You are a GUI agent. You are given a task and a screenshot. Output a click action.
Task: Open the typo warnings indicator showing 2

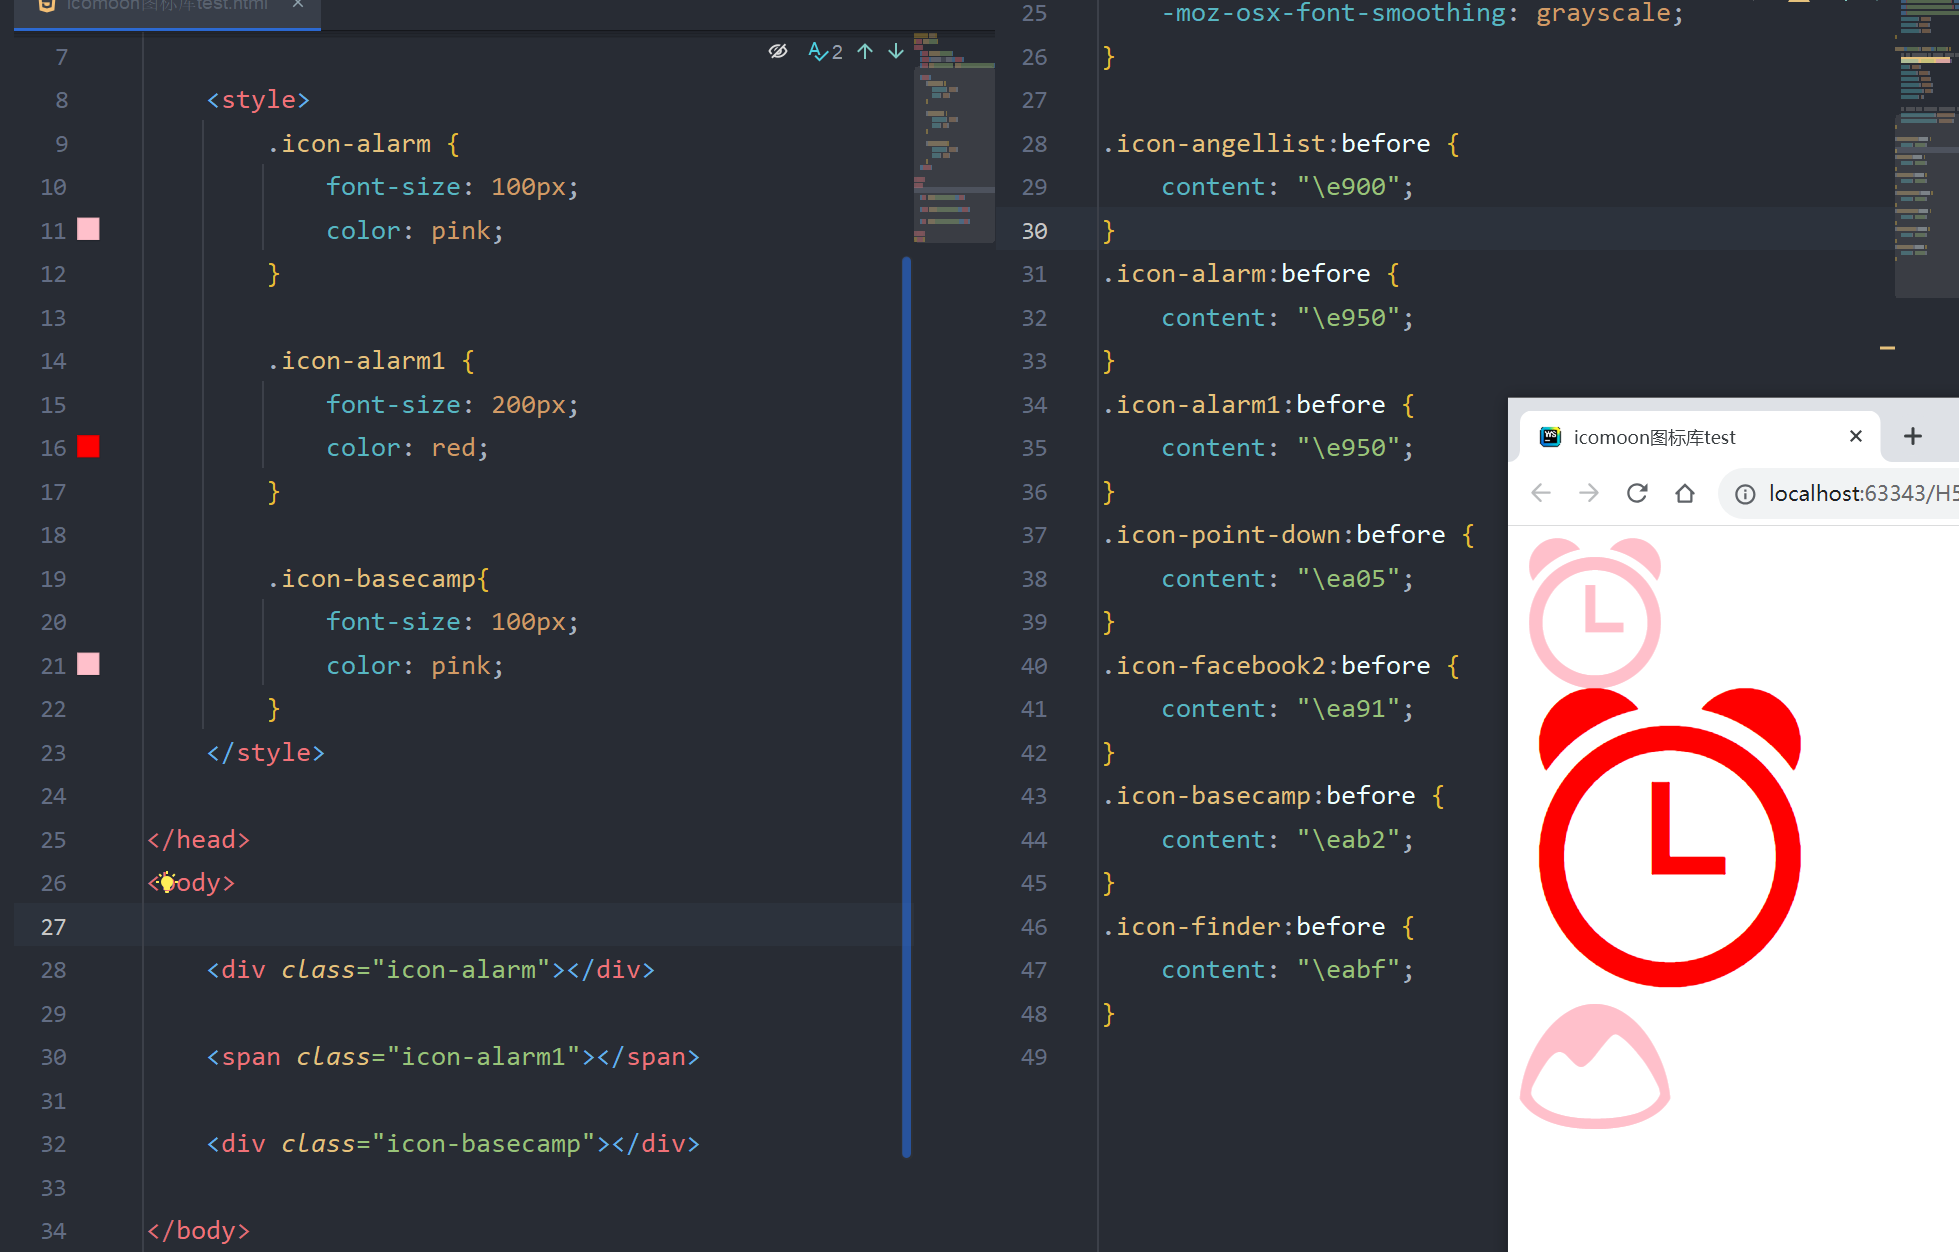[826, 51]
